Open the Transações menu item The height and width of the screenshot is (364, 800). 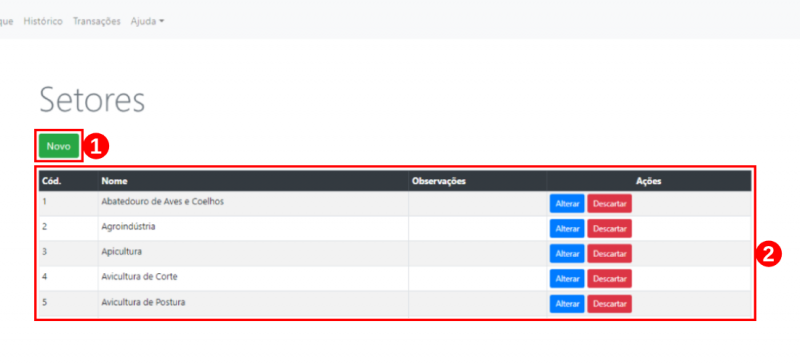point(96,21)
